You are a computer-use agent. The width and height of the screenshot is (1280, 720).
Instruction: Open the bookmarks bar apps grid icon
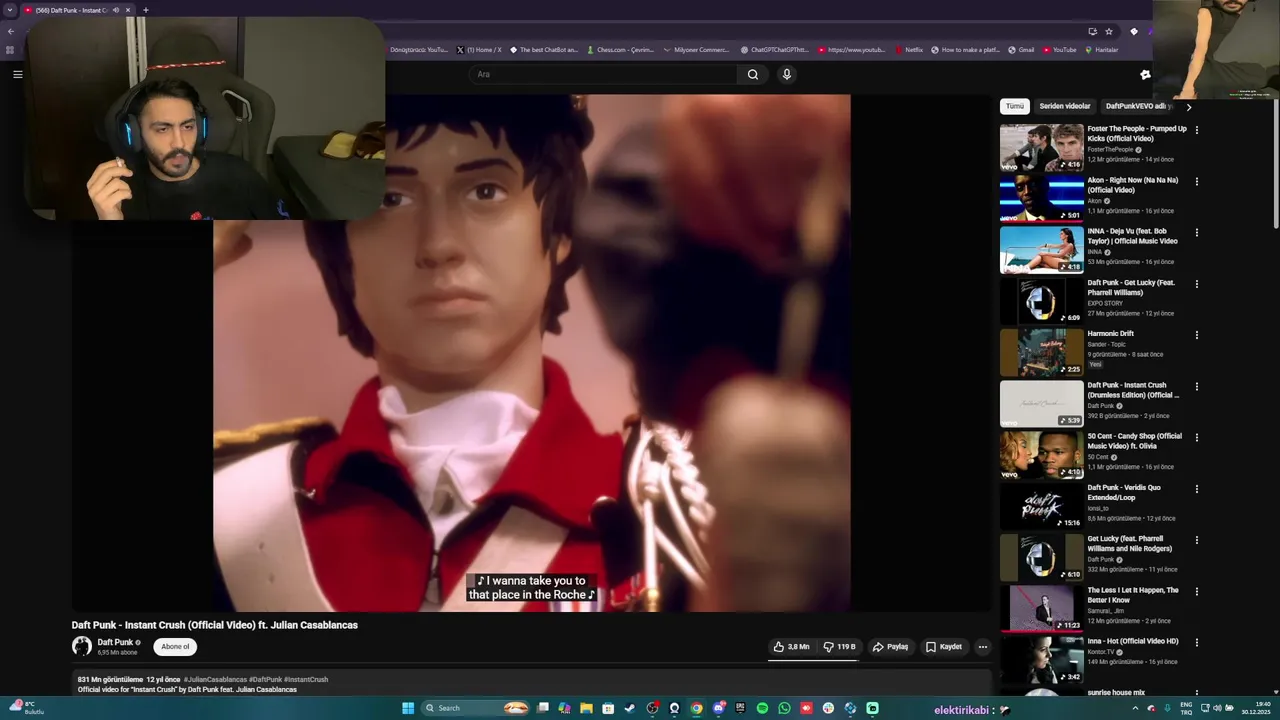(x=10, y=50)
